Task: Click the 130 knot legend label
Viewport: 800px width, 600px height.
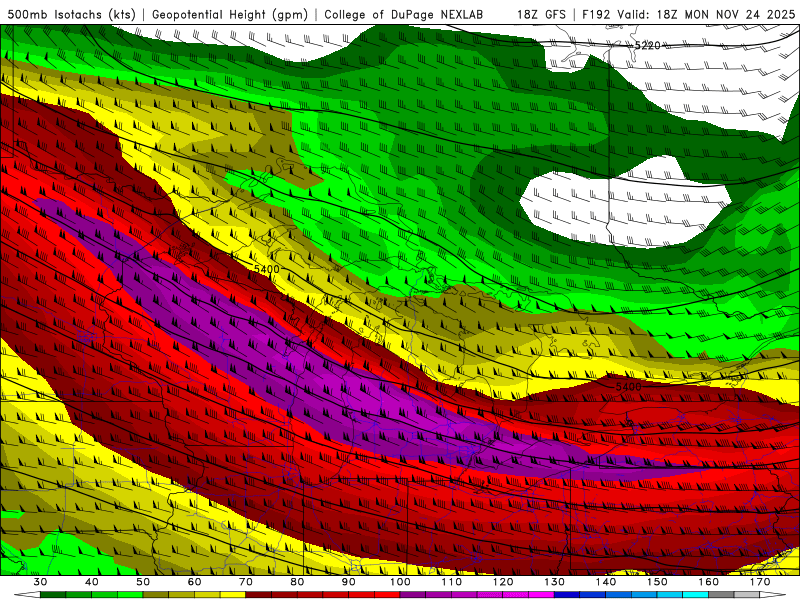Action: click(x=555, y=582)
